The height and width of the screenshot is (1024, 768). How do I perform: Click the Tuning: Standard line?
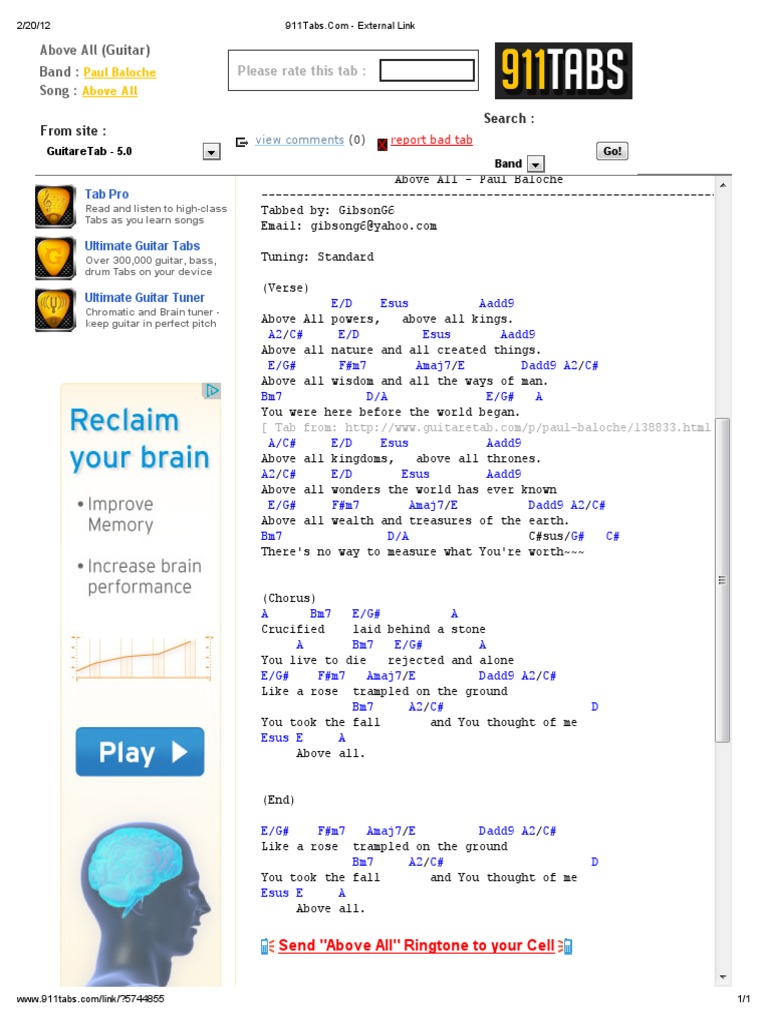tap(317, 257)
